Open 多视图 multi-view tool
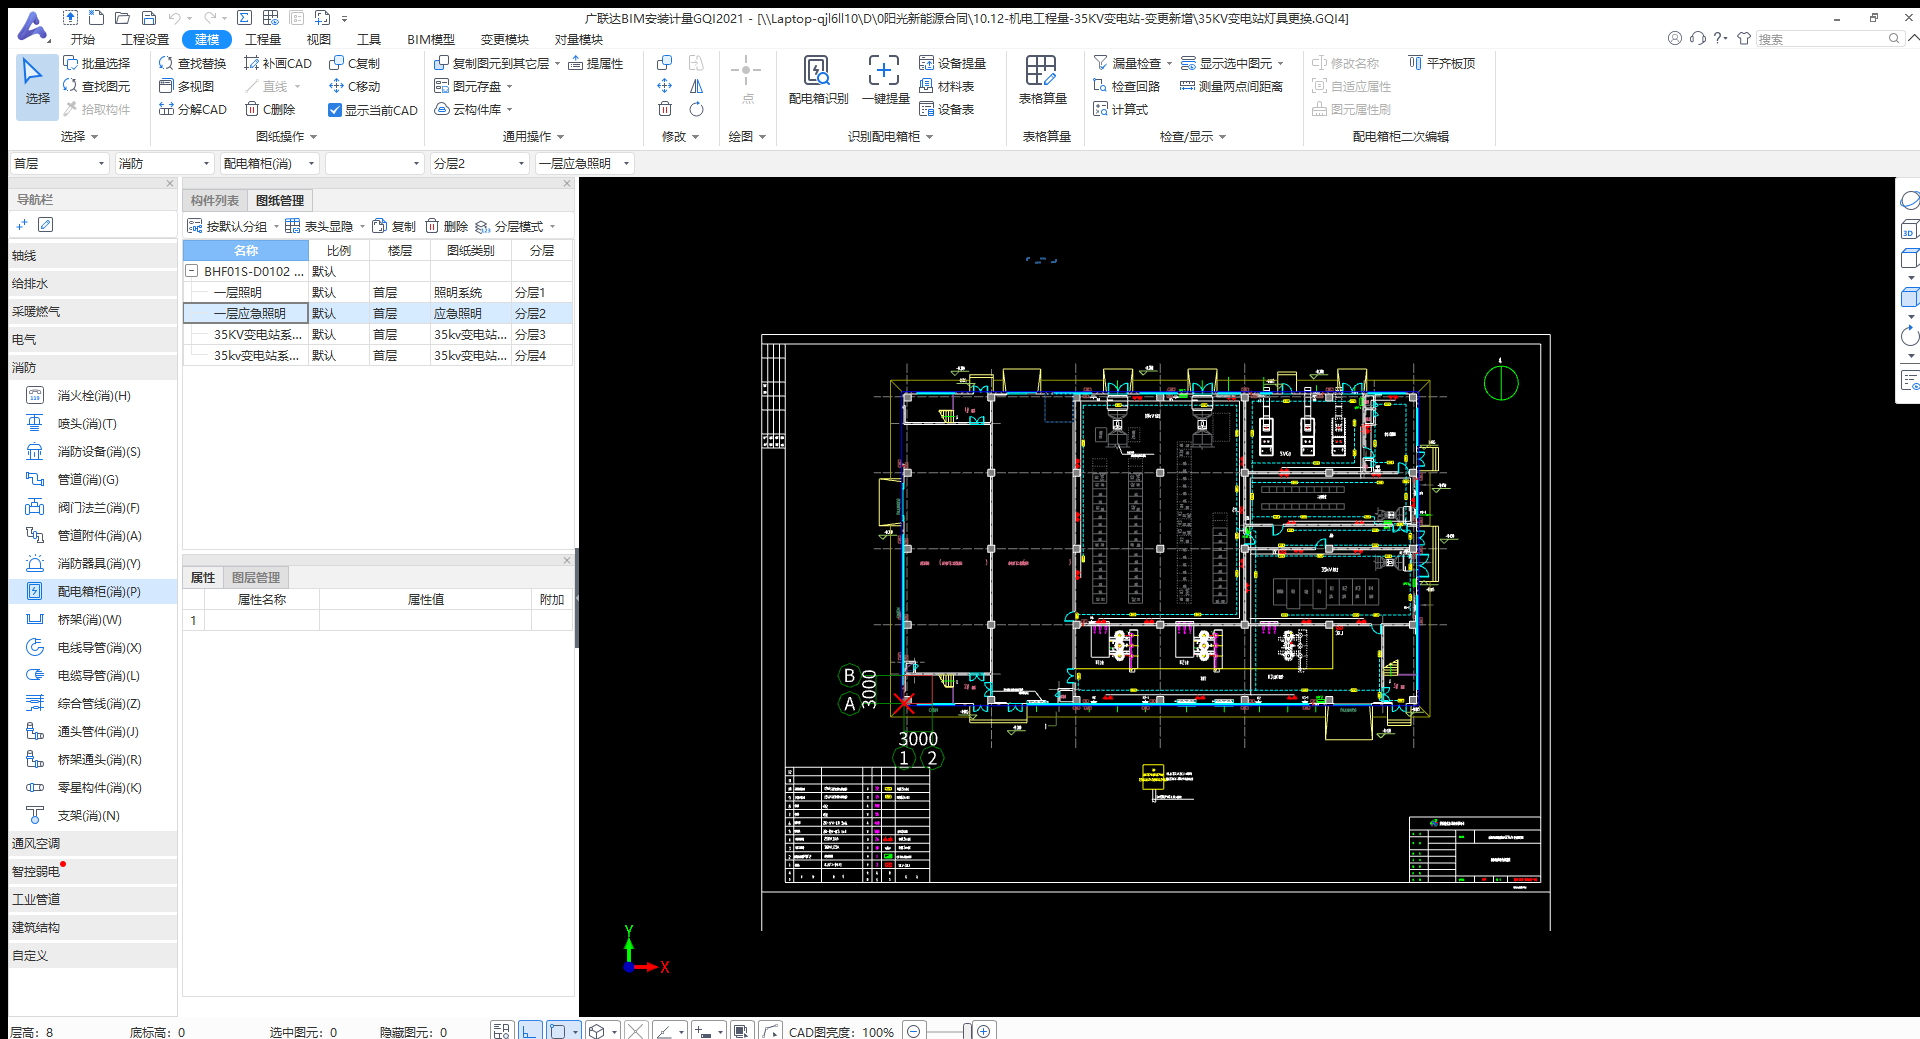This screenshot has height=1039, width=1920. 186,86
